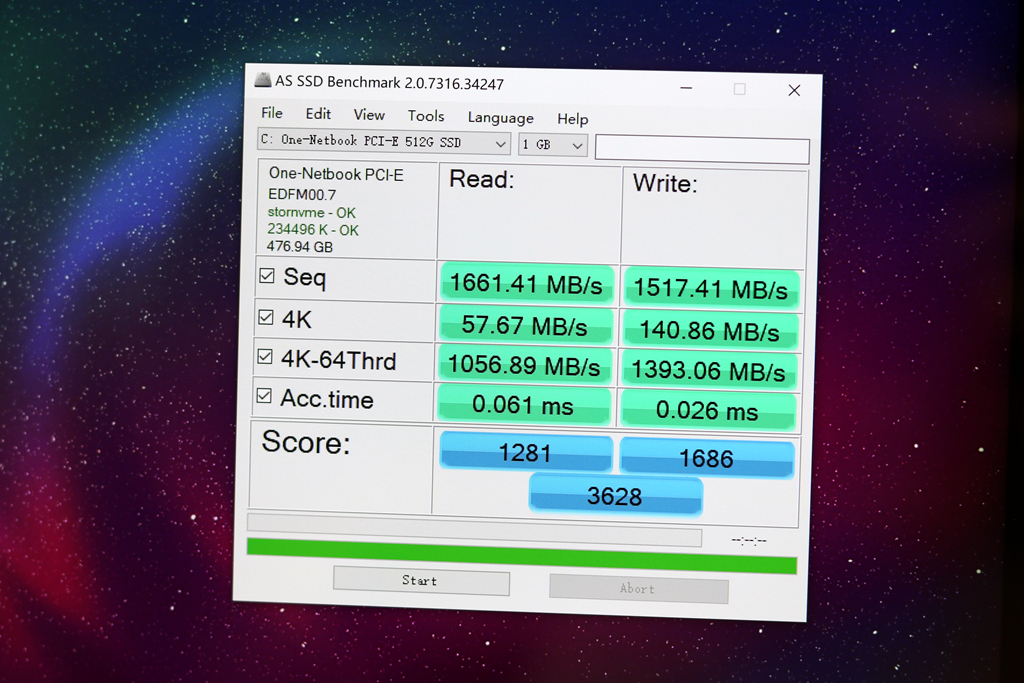
Task: Click the total score 3628
Action: (x=615, y=496)
